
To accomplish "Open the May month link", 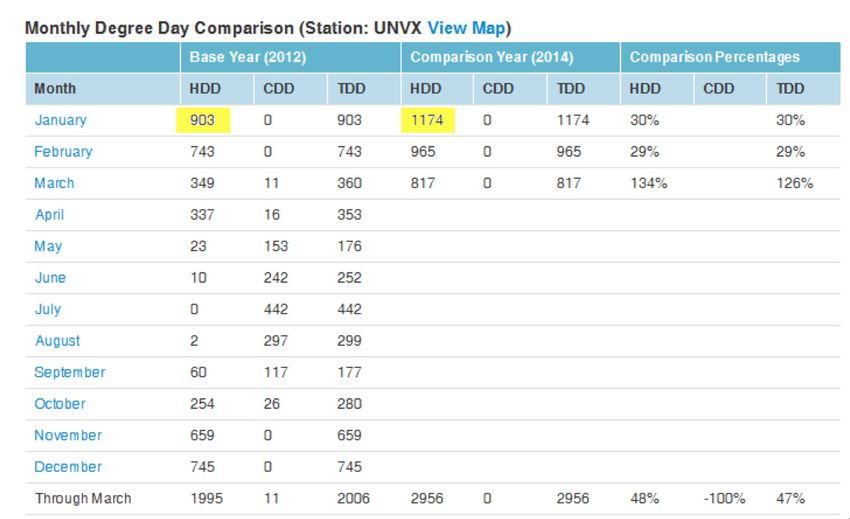I will pyautogui.click(x=48, y=246).
